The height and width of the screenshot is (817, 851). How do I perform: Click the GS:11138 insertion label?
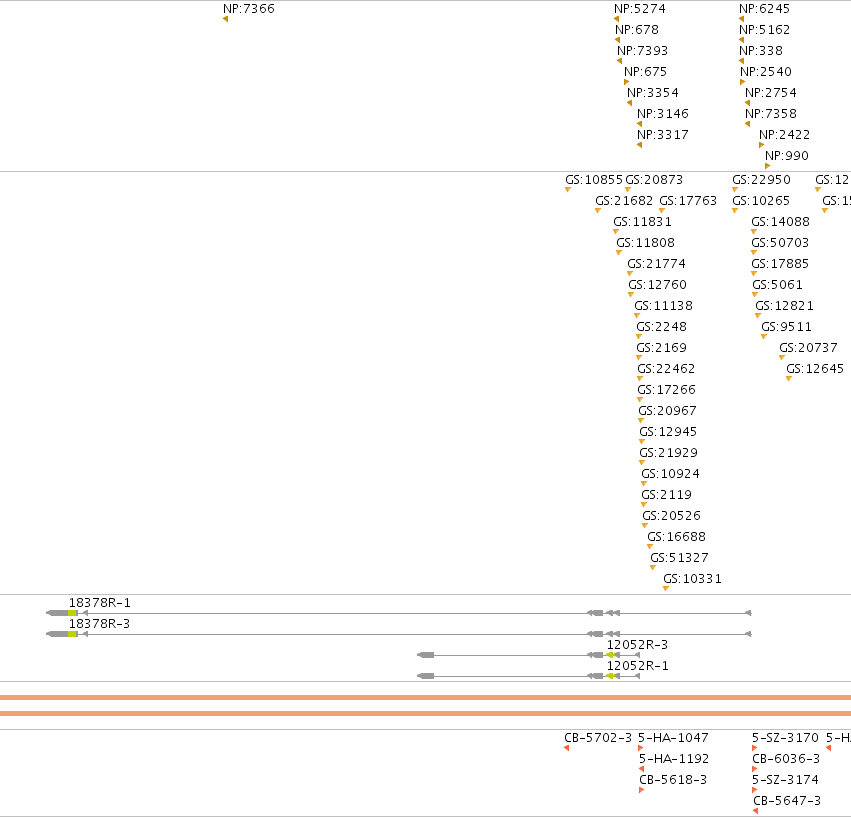click(663, 306)
